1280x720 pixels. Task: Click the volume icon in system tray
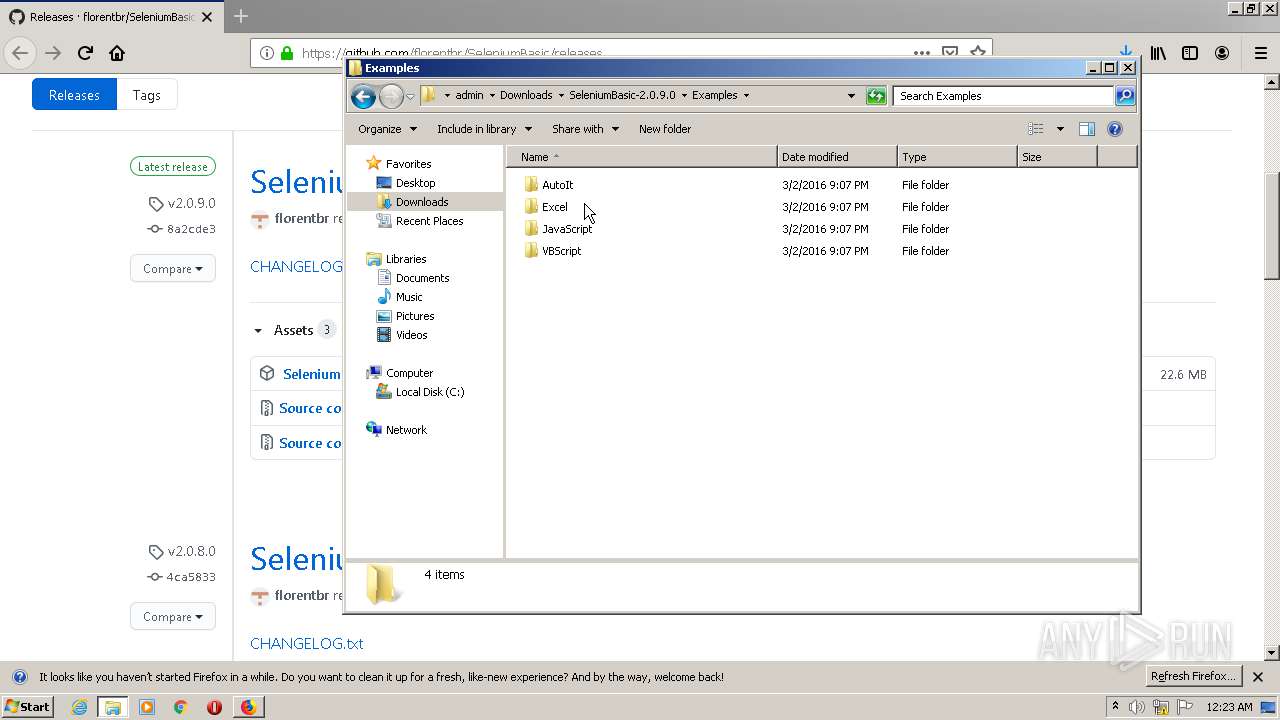pyautogui.click(x=1137, y=707)
